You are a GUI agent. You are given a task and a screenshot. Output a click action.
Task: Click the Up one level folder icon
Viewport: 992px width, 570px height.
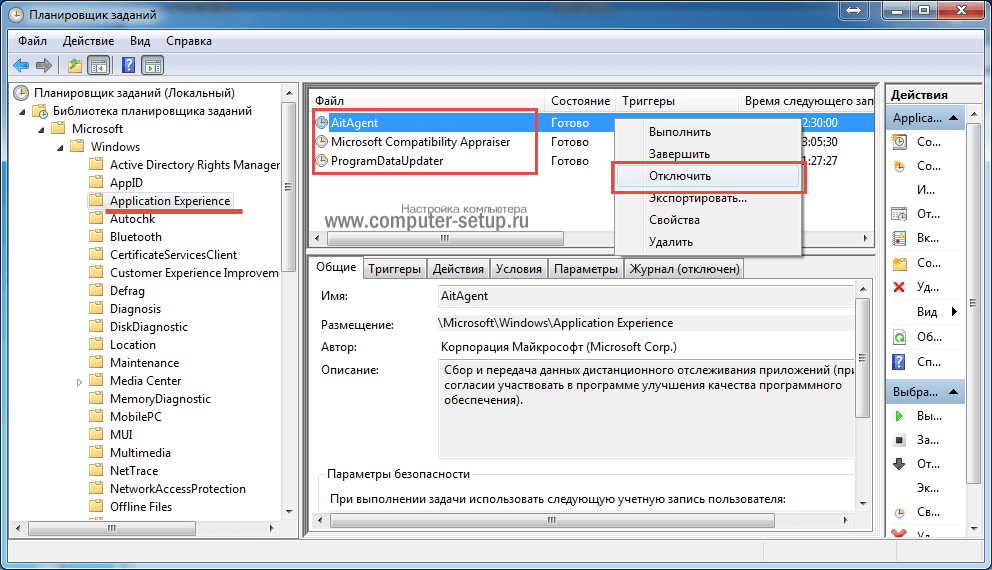pyautogui.click(x=74, y=66)
